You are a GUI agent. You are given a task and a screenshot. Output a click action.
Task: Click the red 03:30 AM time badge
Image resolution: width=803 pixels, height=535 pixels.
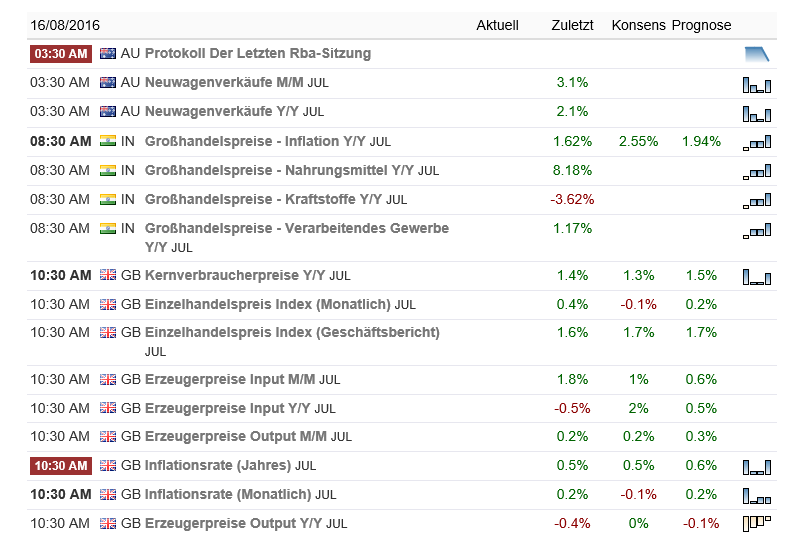click(x=62, y=53)
